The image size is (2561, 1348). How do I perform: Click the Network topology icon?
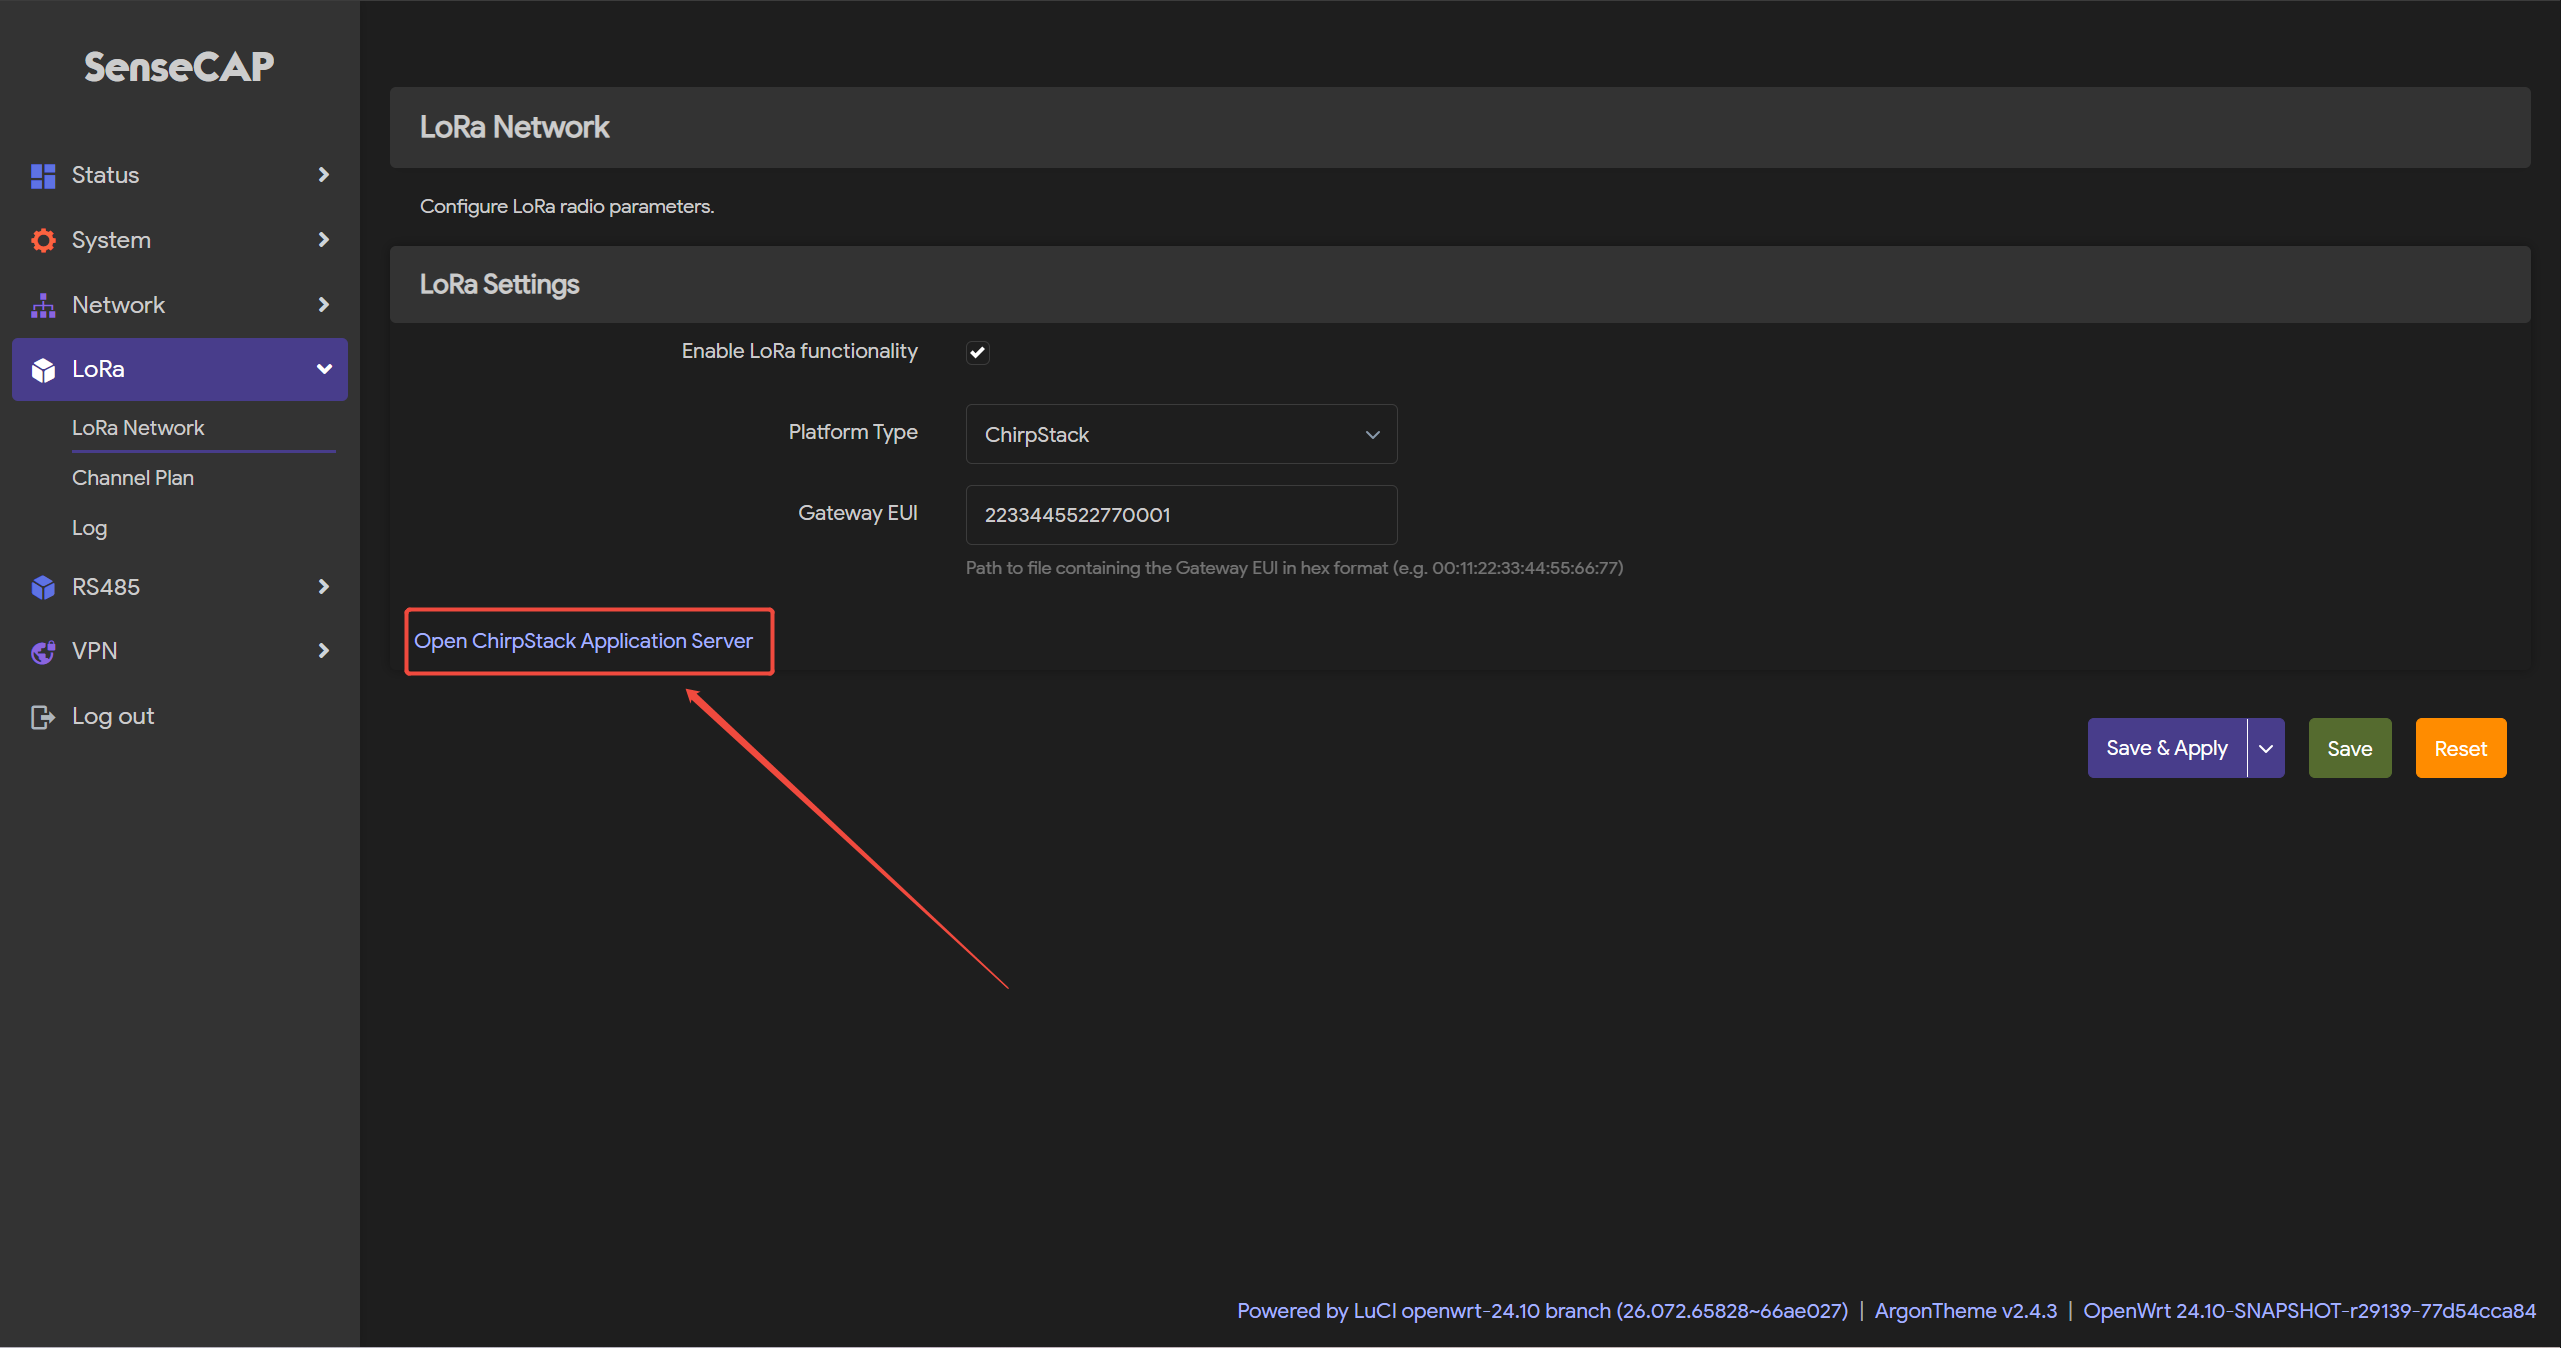pos(43,305)
